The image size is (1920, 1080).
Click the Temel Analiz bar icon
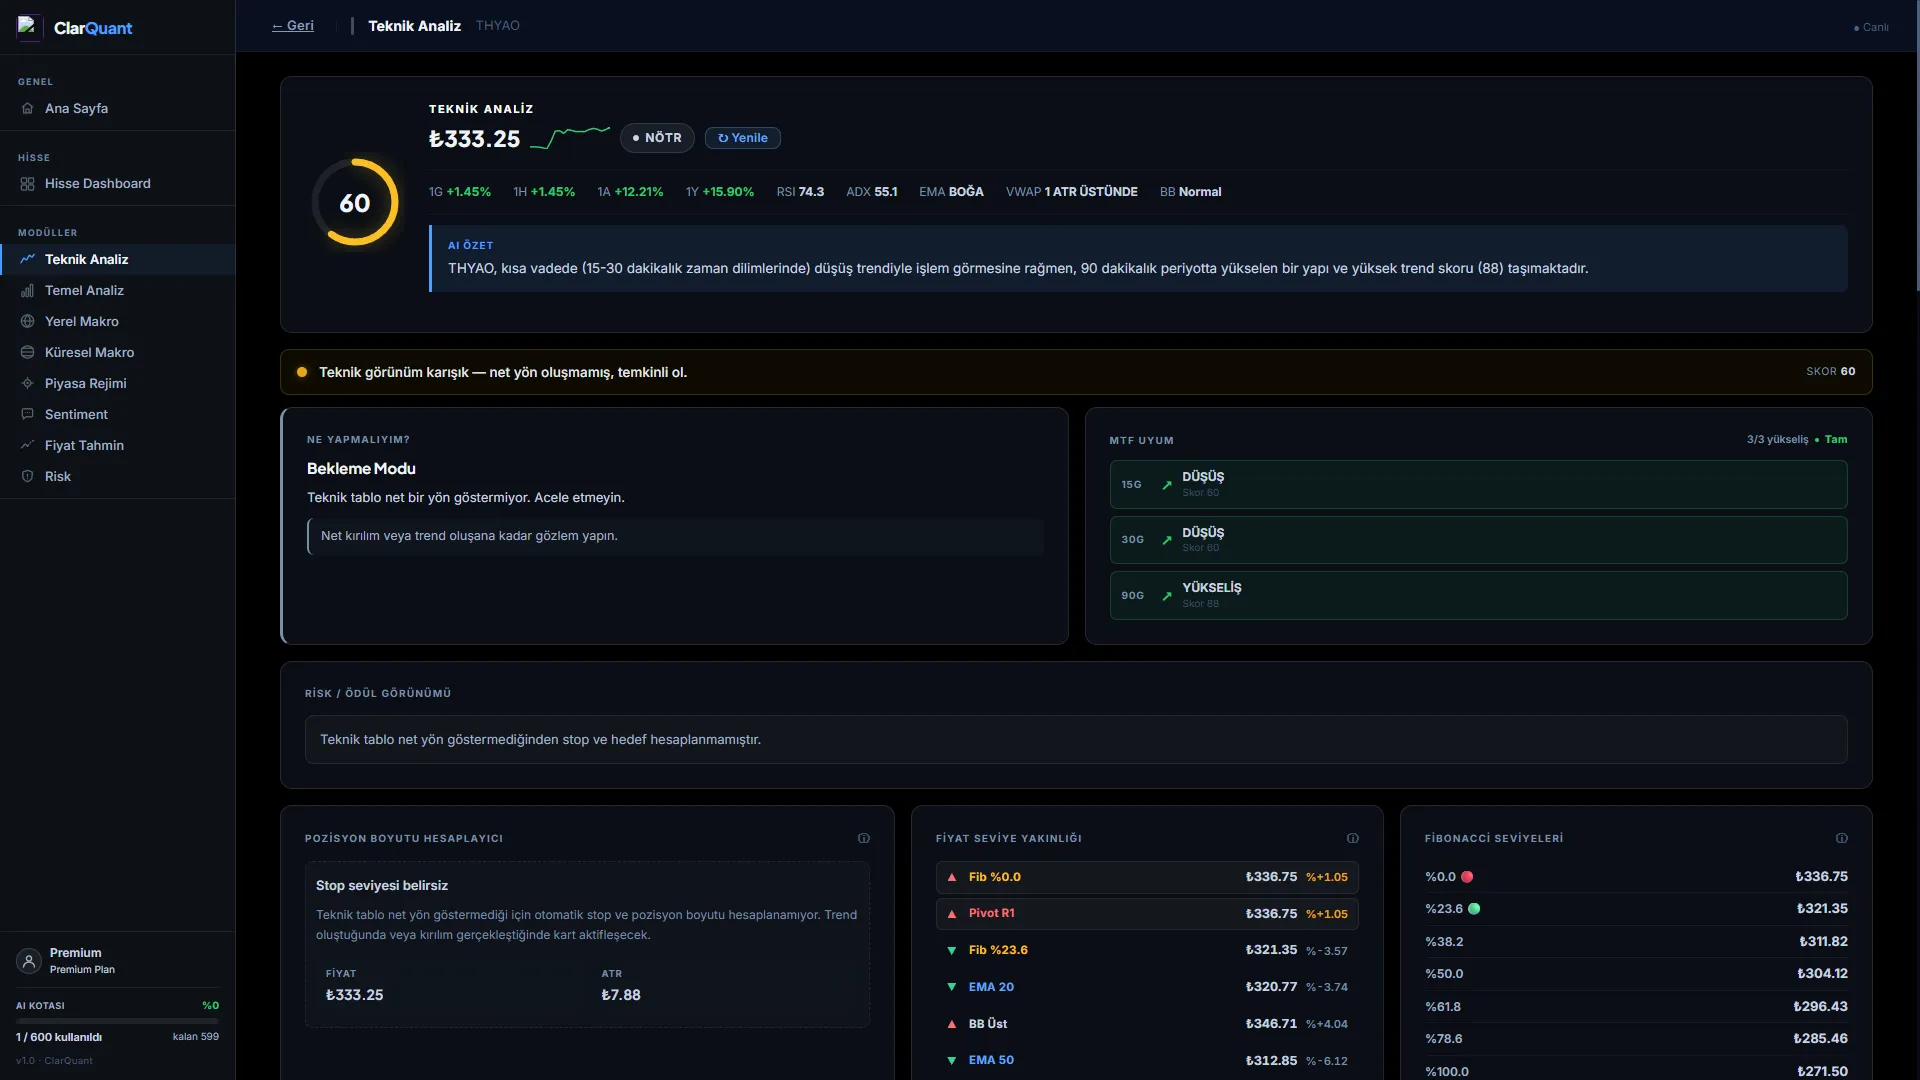[x=28, y=290]
